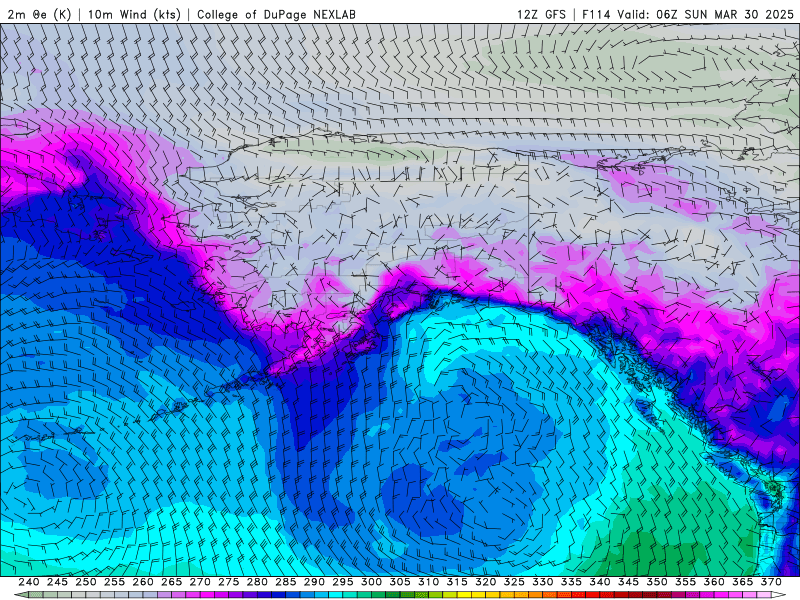Viewport: 800px width, 600px height.
Task: Select the 260 scale value
Action: click(143, 582)
